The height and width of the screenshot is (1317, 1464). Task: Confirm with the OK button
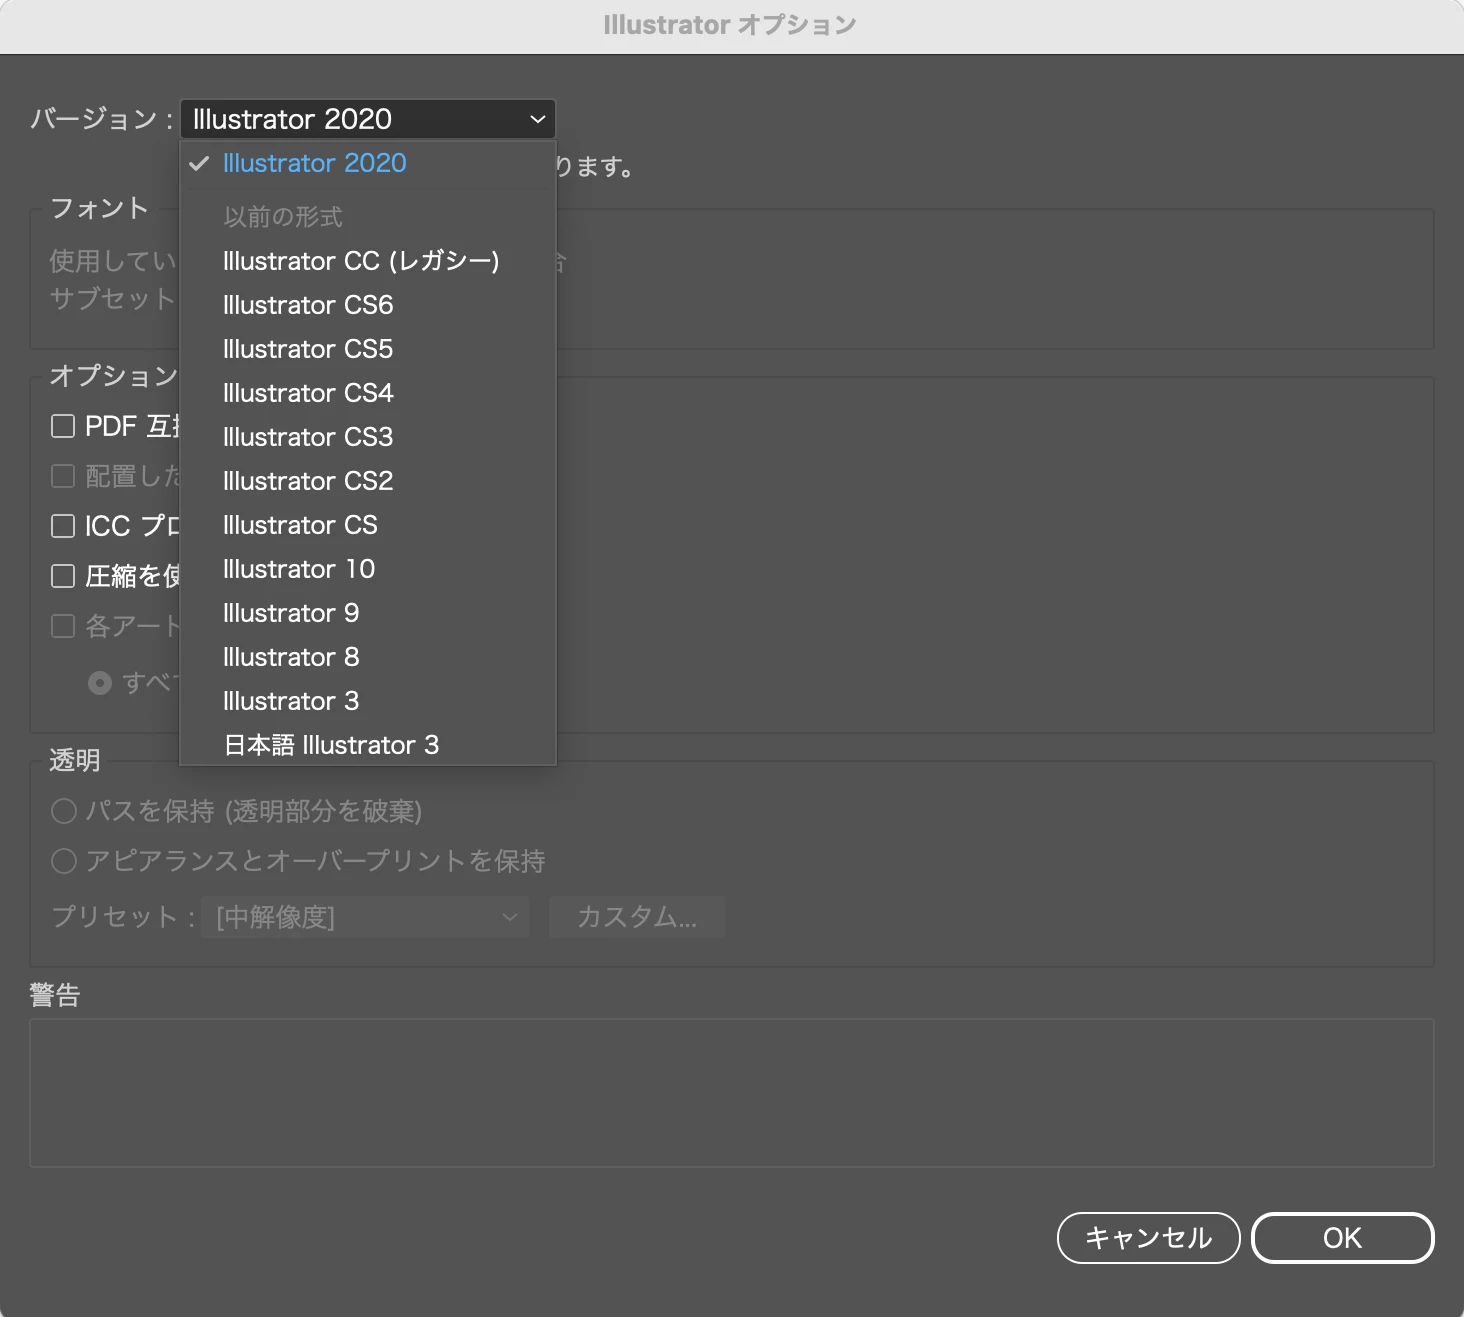click(x=1343, y=1238)
